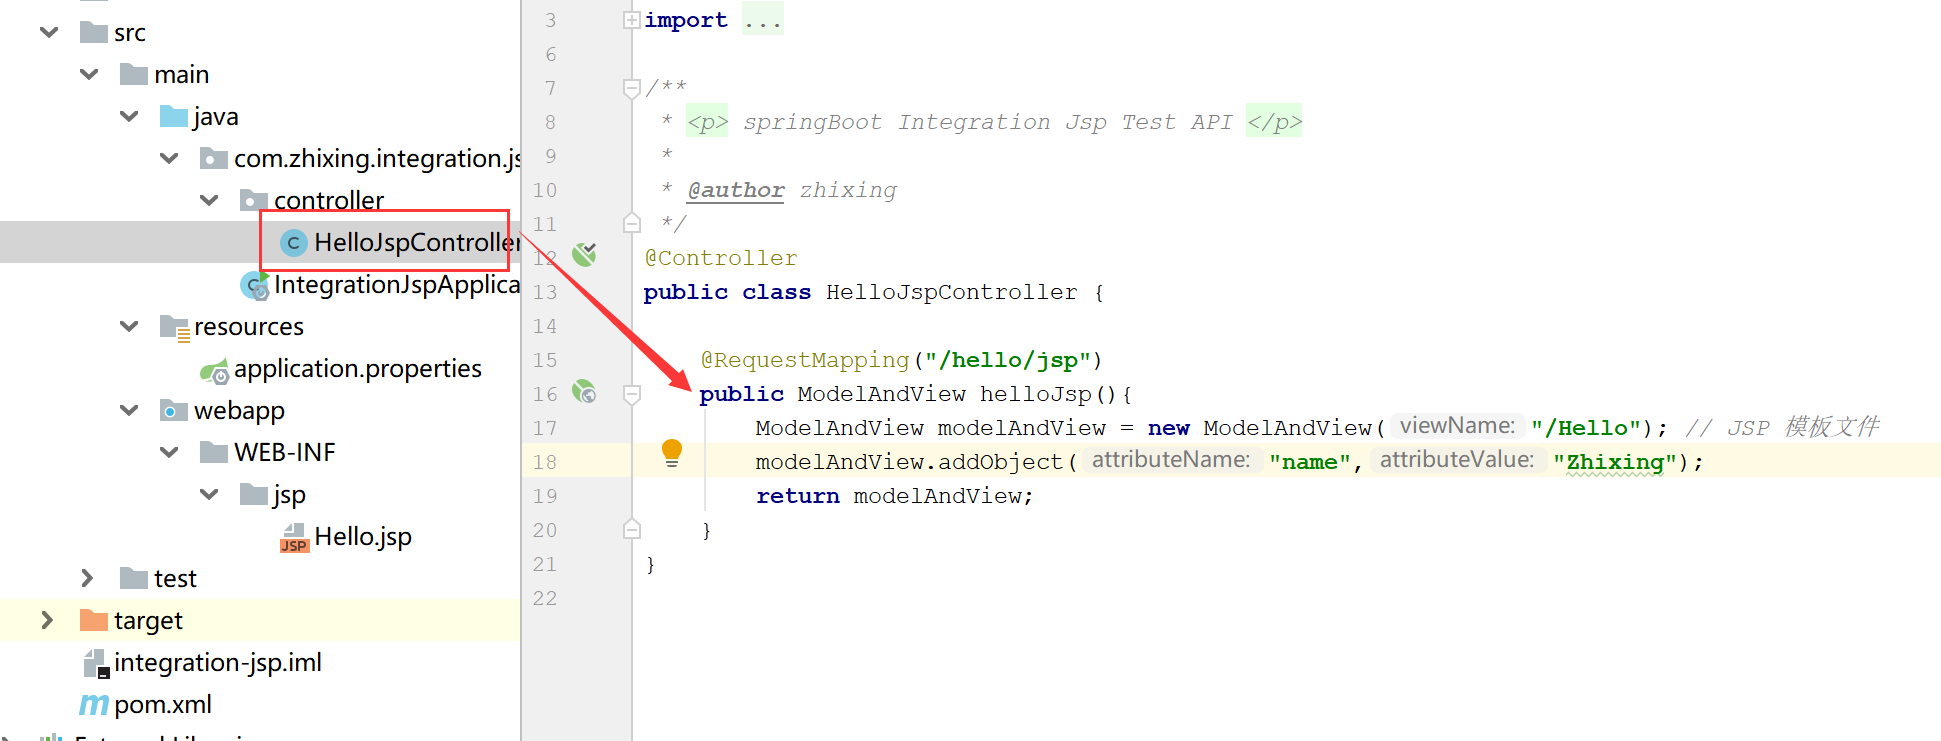Click the controller package icon
The width and height of the screenshot is (1941, 741).
click(x=254, y=200)
